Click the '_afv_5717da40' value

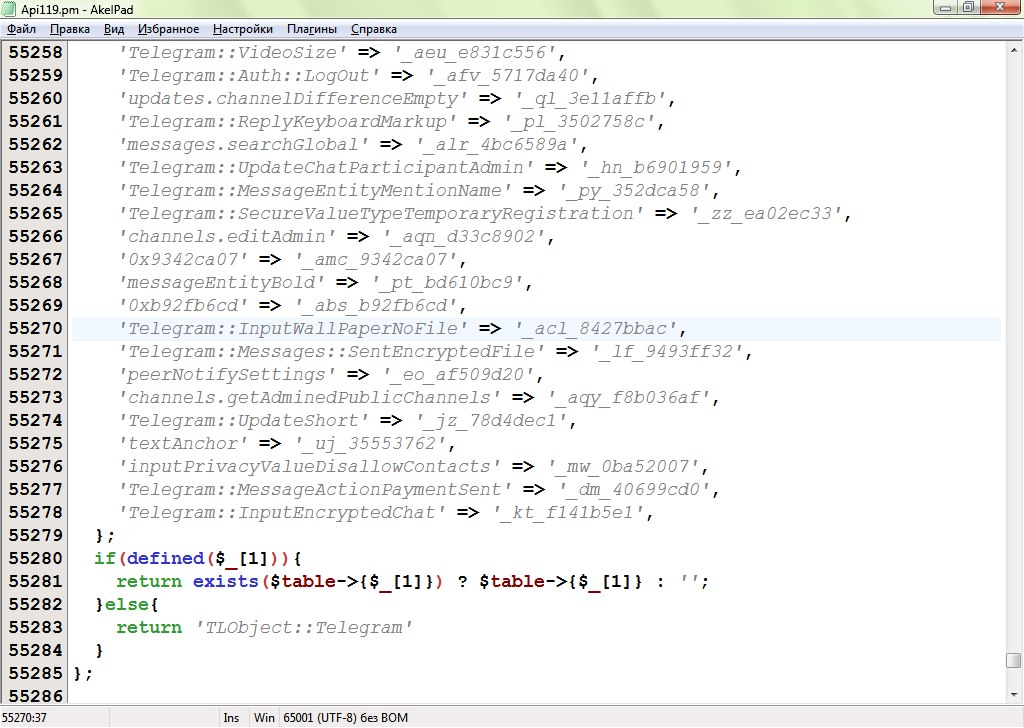[x=507, y=75]
